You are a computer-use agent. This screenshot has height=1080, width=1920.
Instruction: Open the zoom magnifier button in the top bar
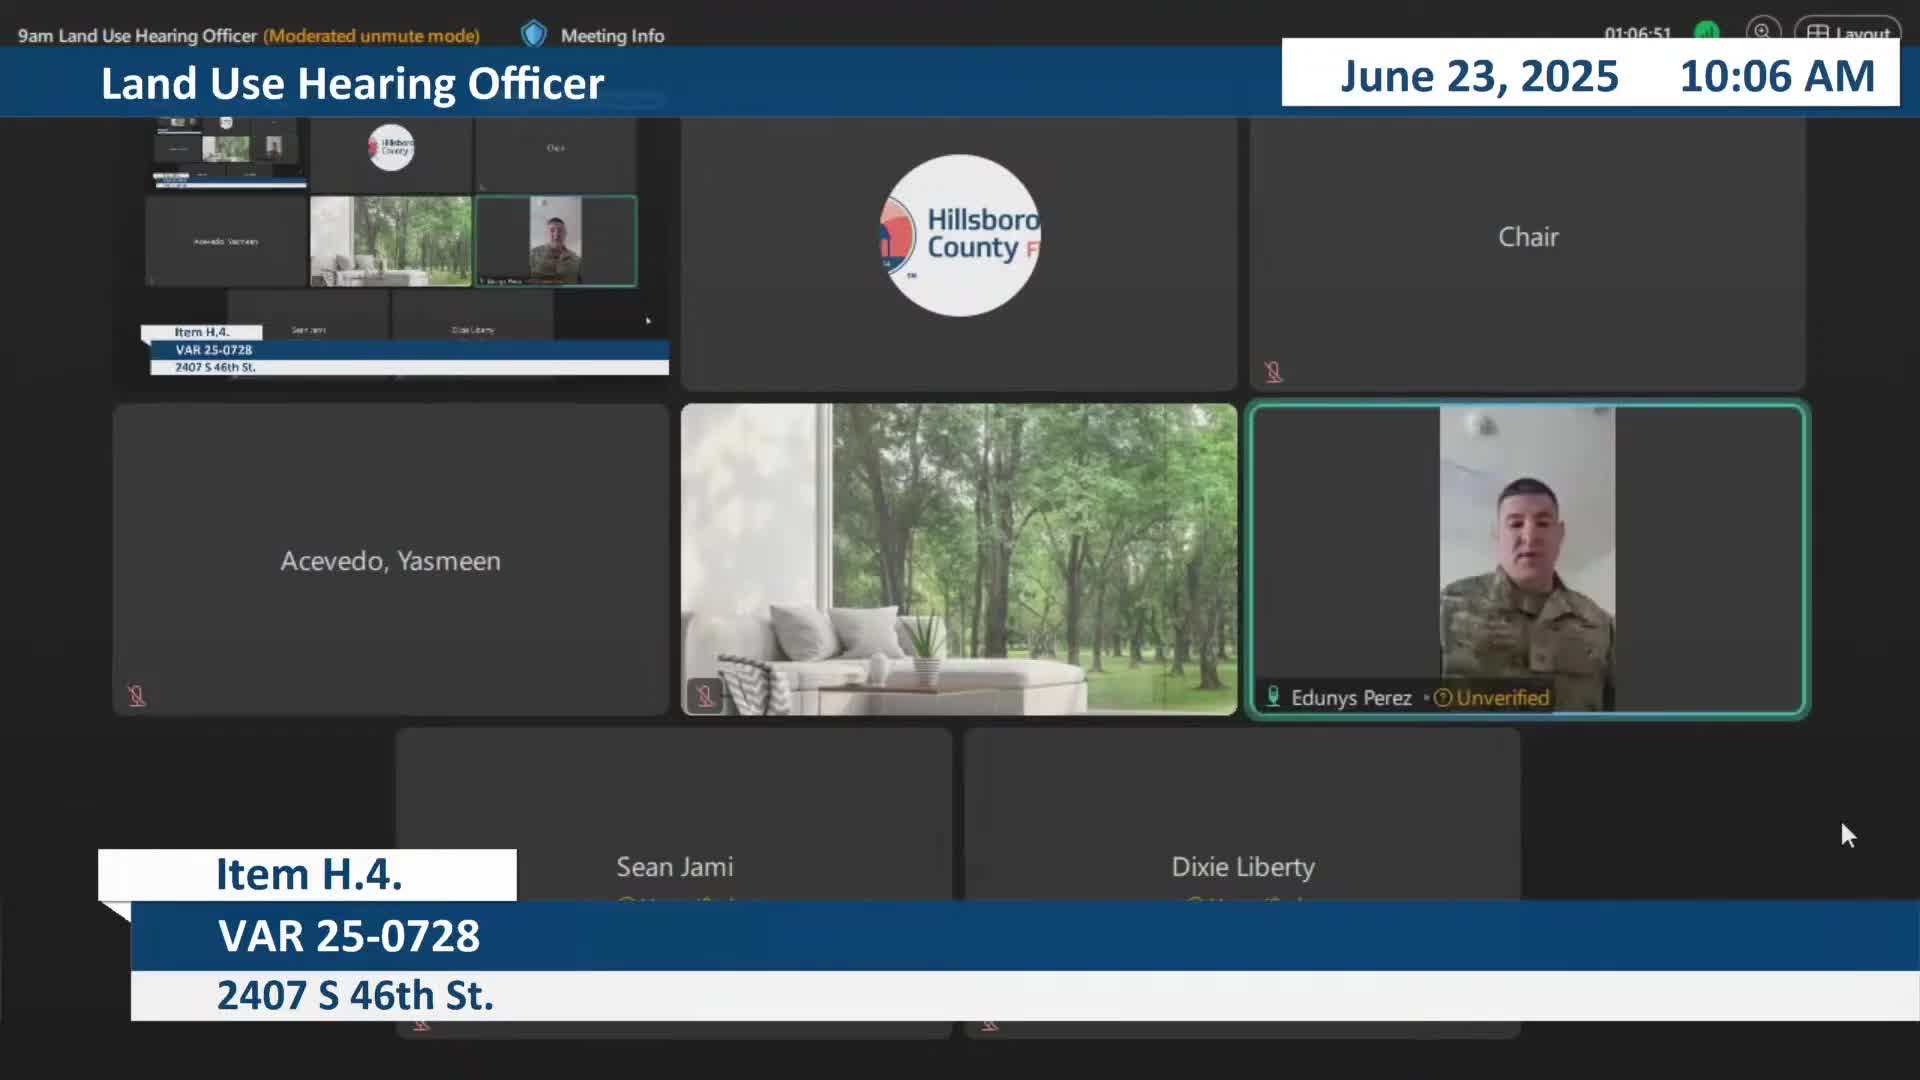click(1762, 32)
